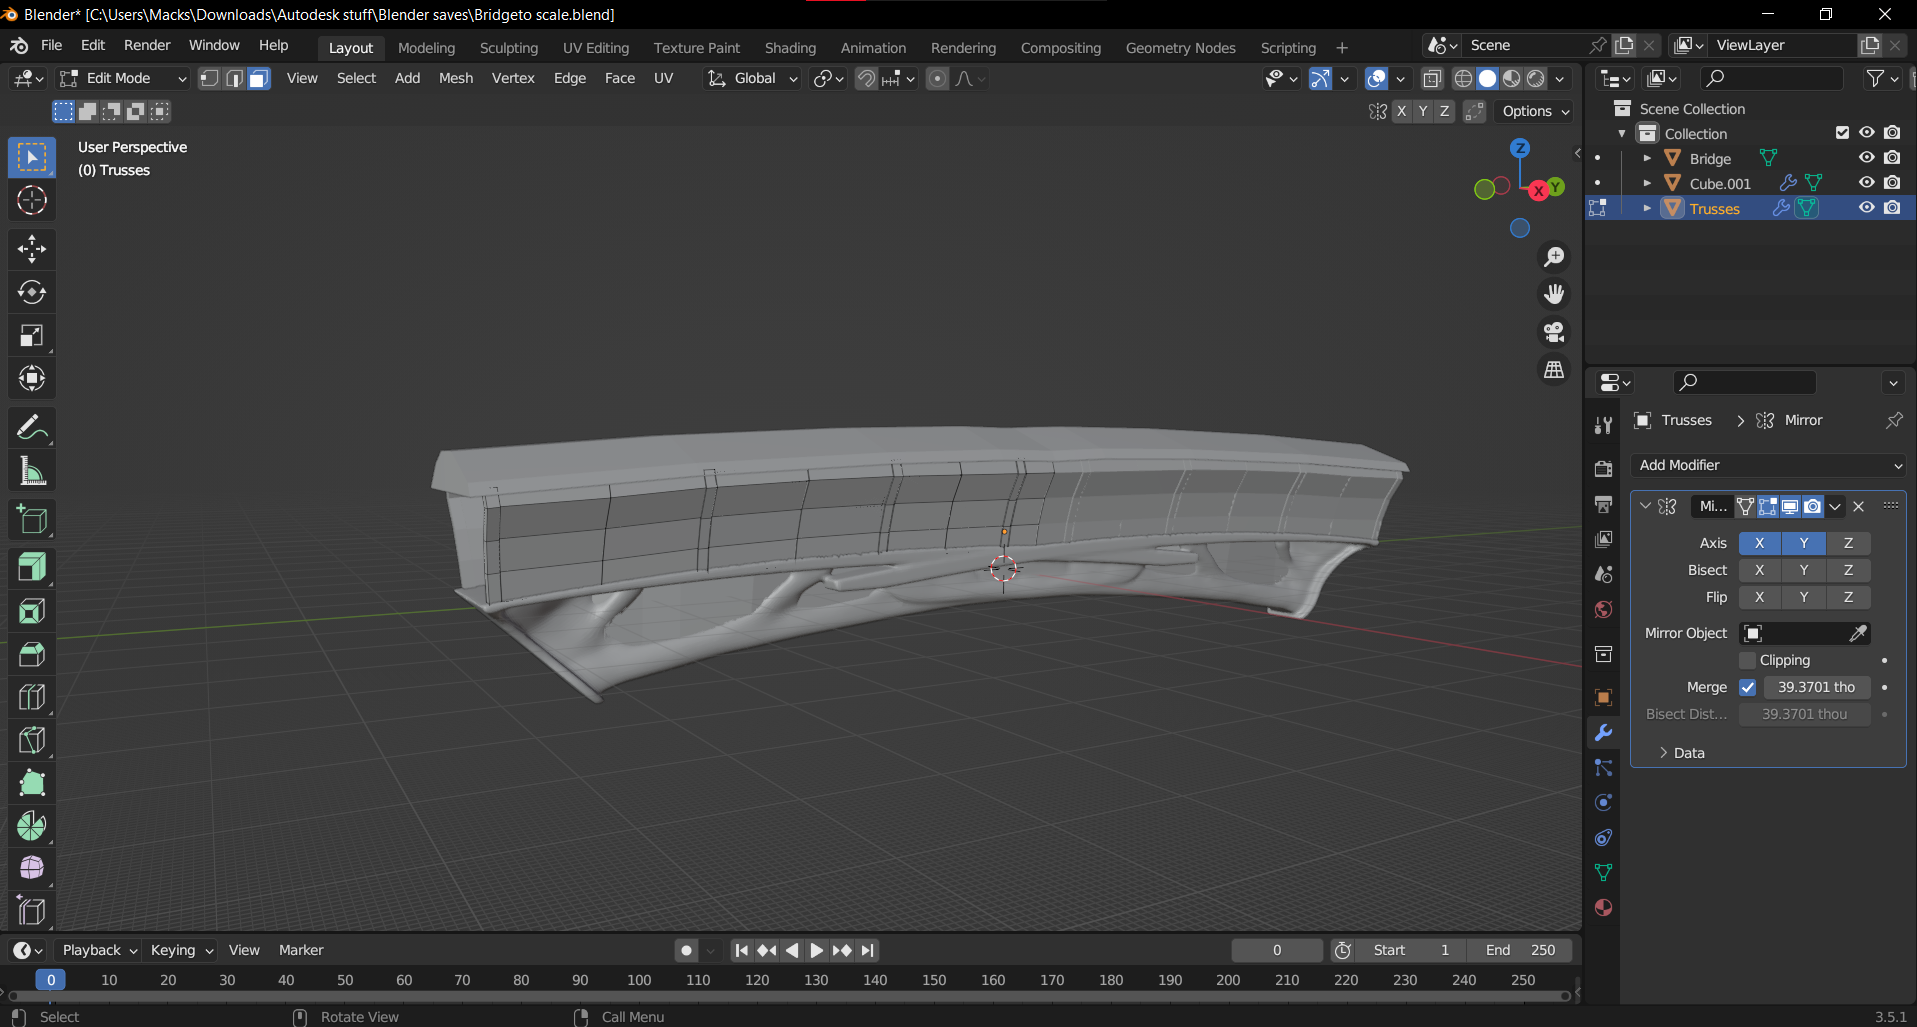The height and width of the screenshot is (1027, 1917).
Task: Select the Add Cube tool
Action: (32, 520)
